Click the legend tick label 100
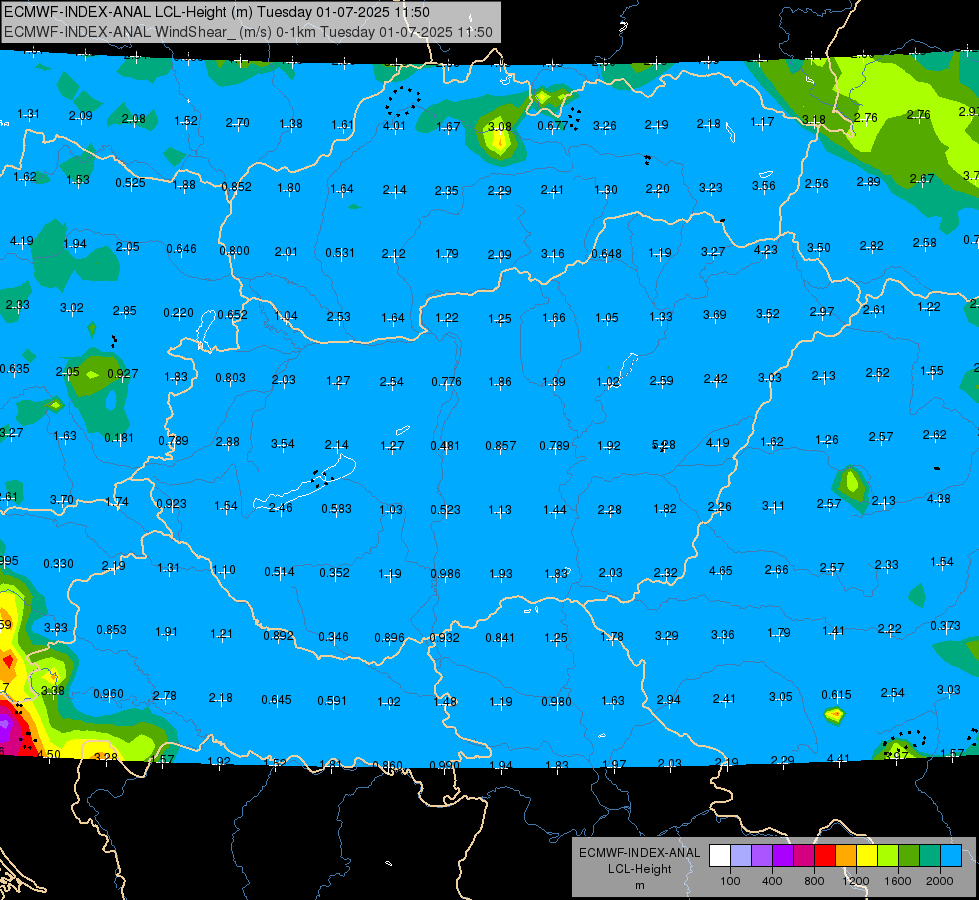 (x=731, y=881)
